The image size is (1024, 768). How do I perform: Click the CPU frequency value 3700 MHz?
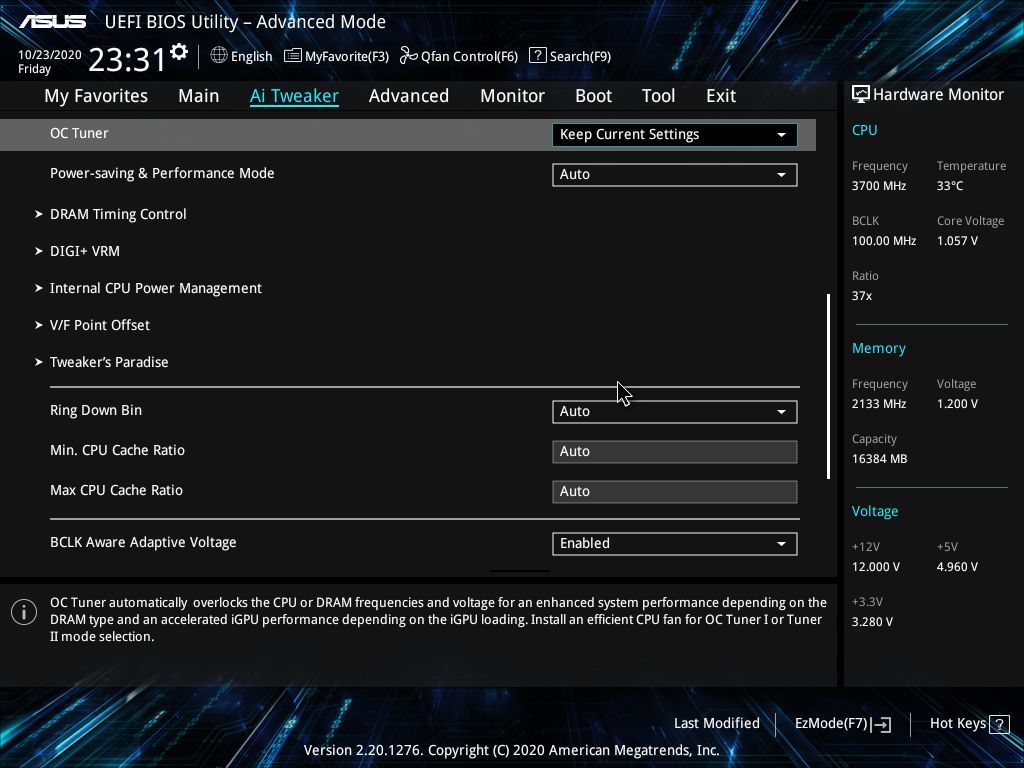click(x=878, y=186)
